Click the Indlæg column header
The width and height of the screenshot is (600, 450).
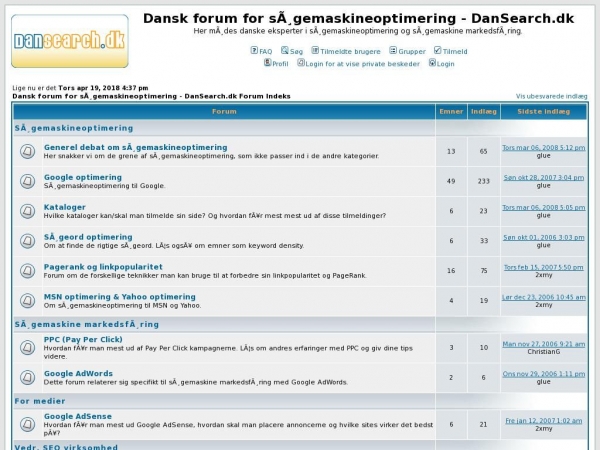484,112
